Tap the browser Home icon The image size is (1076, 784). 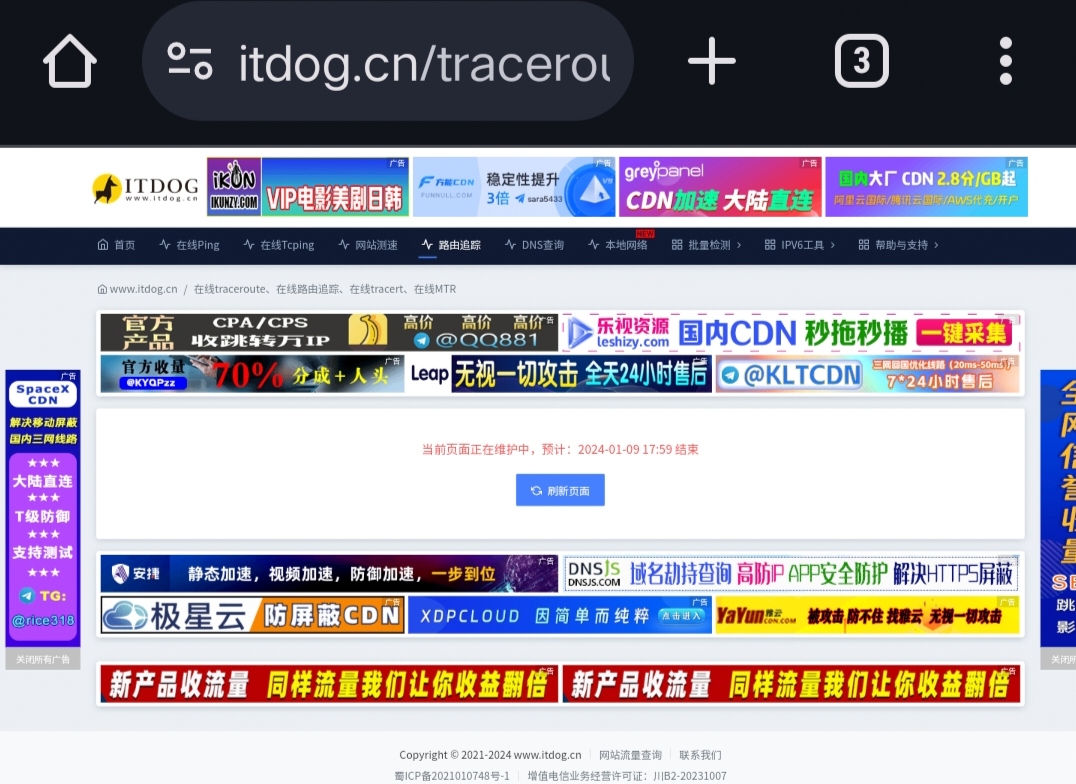coord(68,60)
